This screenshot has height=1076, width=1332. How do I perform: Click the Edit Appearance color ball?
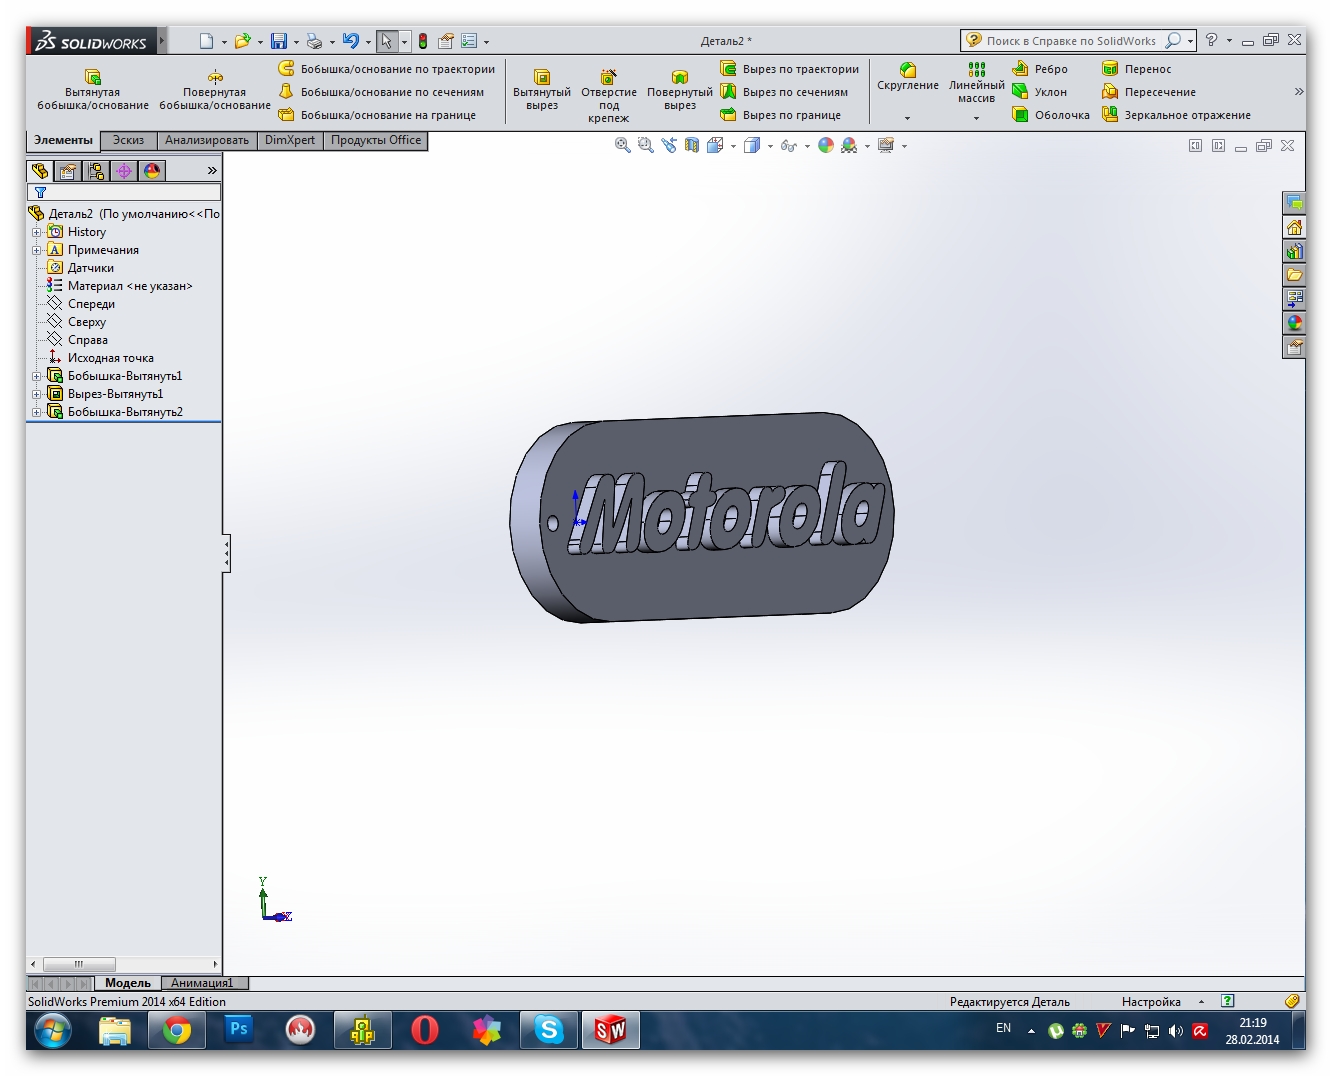coord(826,145)
